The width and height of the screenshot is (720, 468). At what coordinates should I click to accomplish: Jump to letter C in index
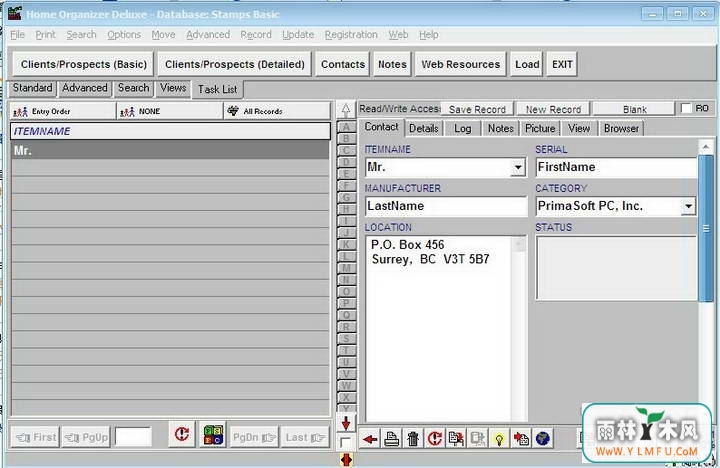[346, 150]
